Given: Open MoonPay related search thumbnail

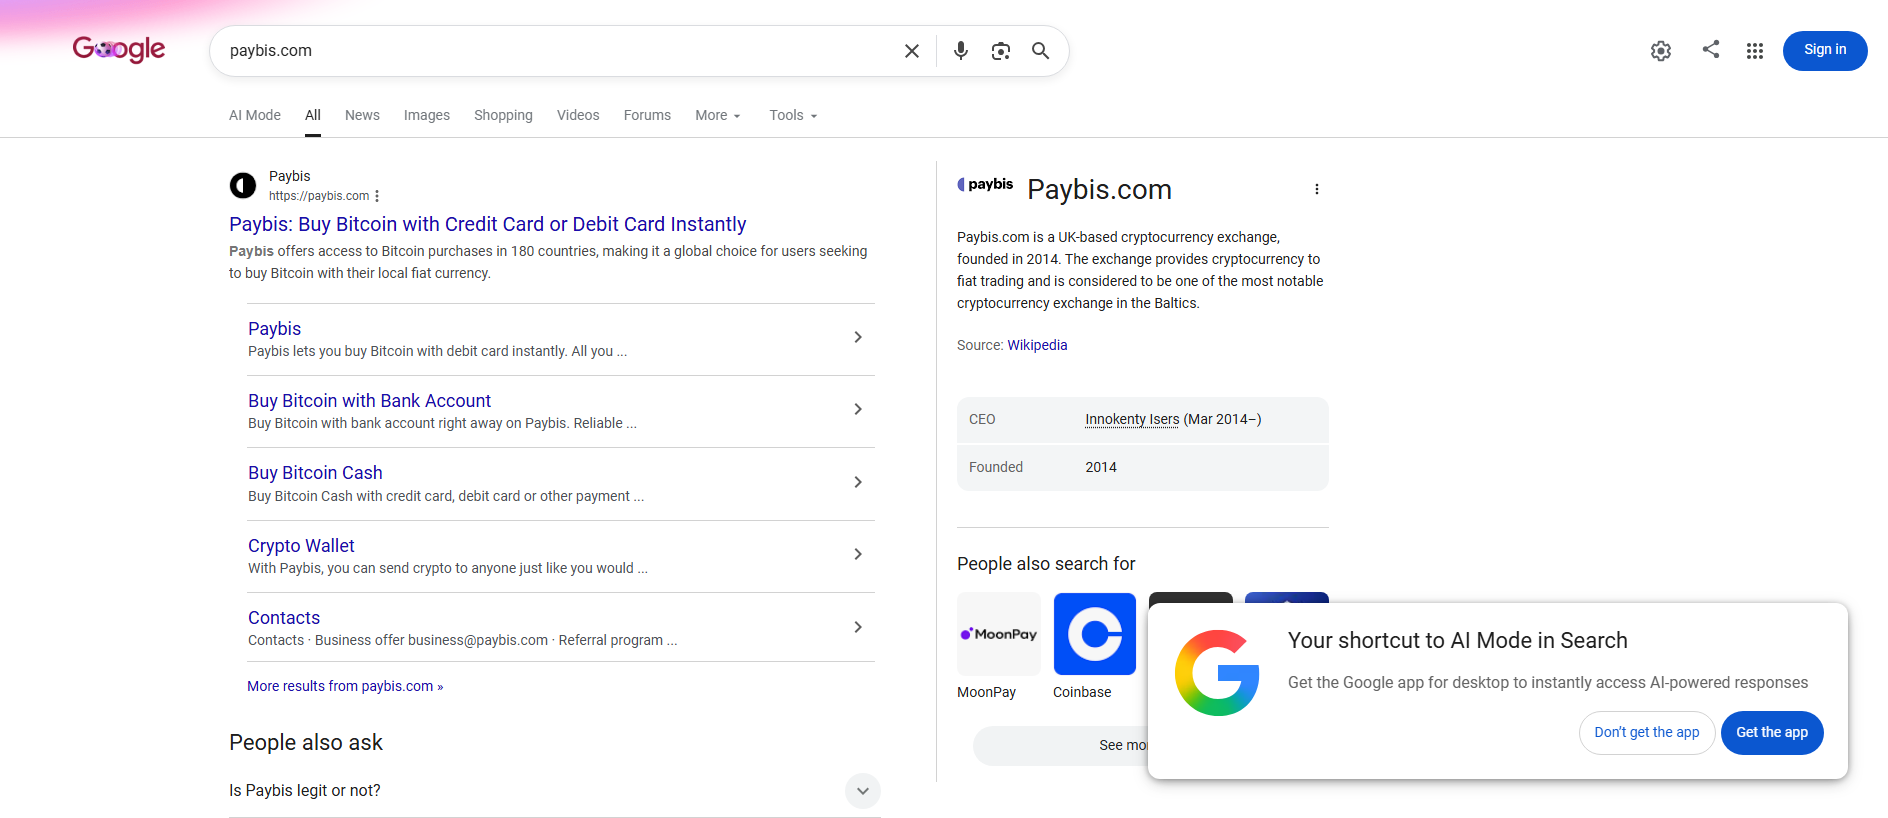Looking at the screenshot, I should tap(998, 634).
